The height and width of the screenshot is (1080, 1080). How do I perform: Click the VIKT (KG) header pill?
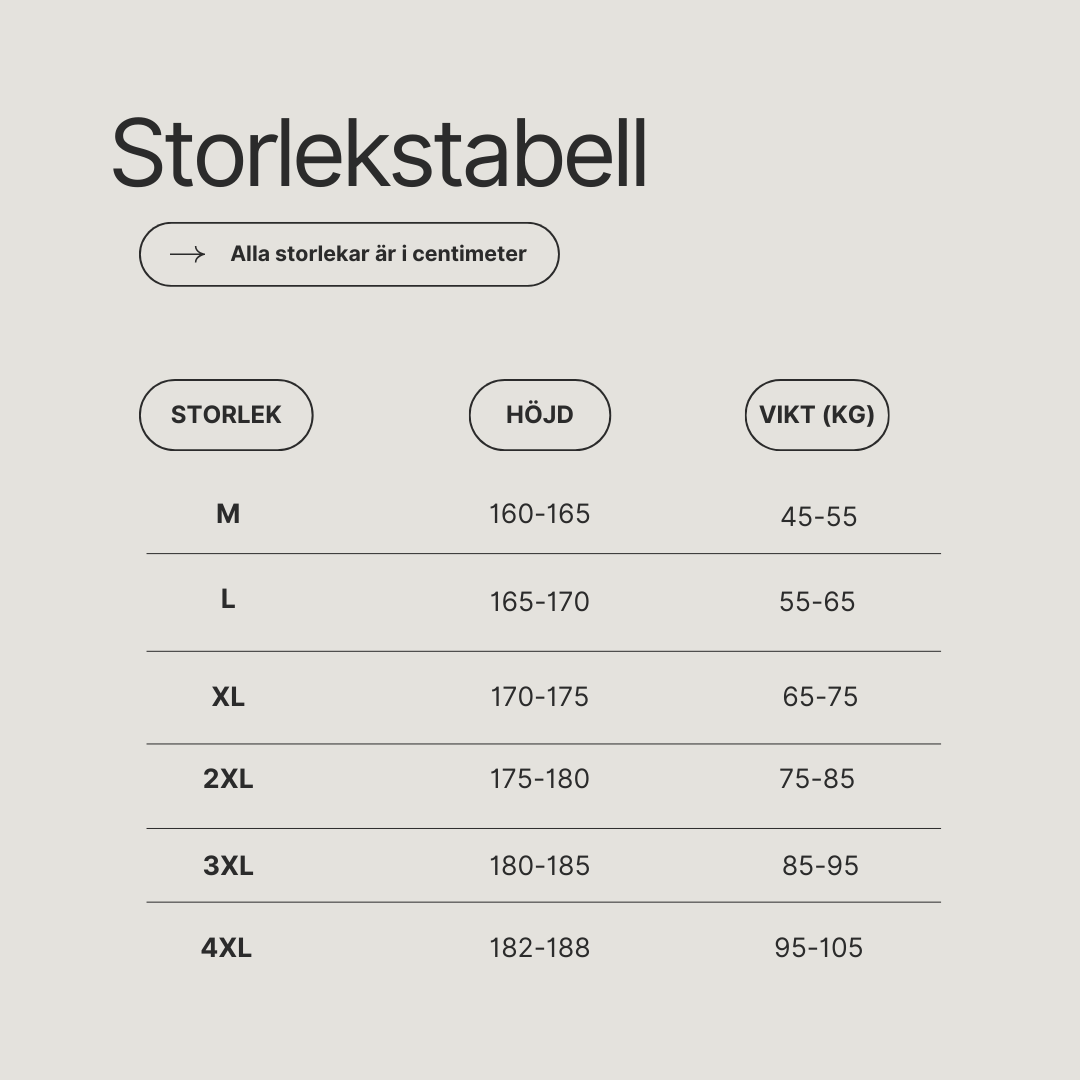pos(817,415)
